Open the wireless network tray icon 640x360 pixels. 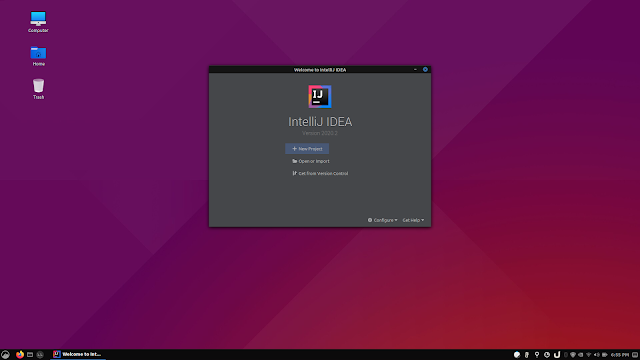pyautogui.click(x=589, y=355)
